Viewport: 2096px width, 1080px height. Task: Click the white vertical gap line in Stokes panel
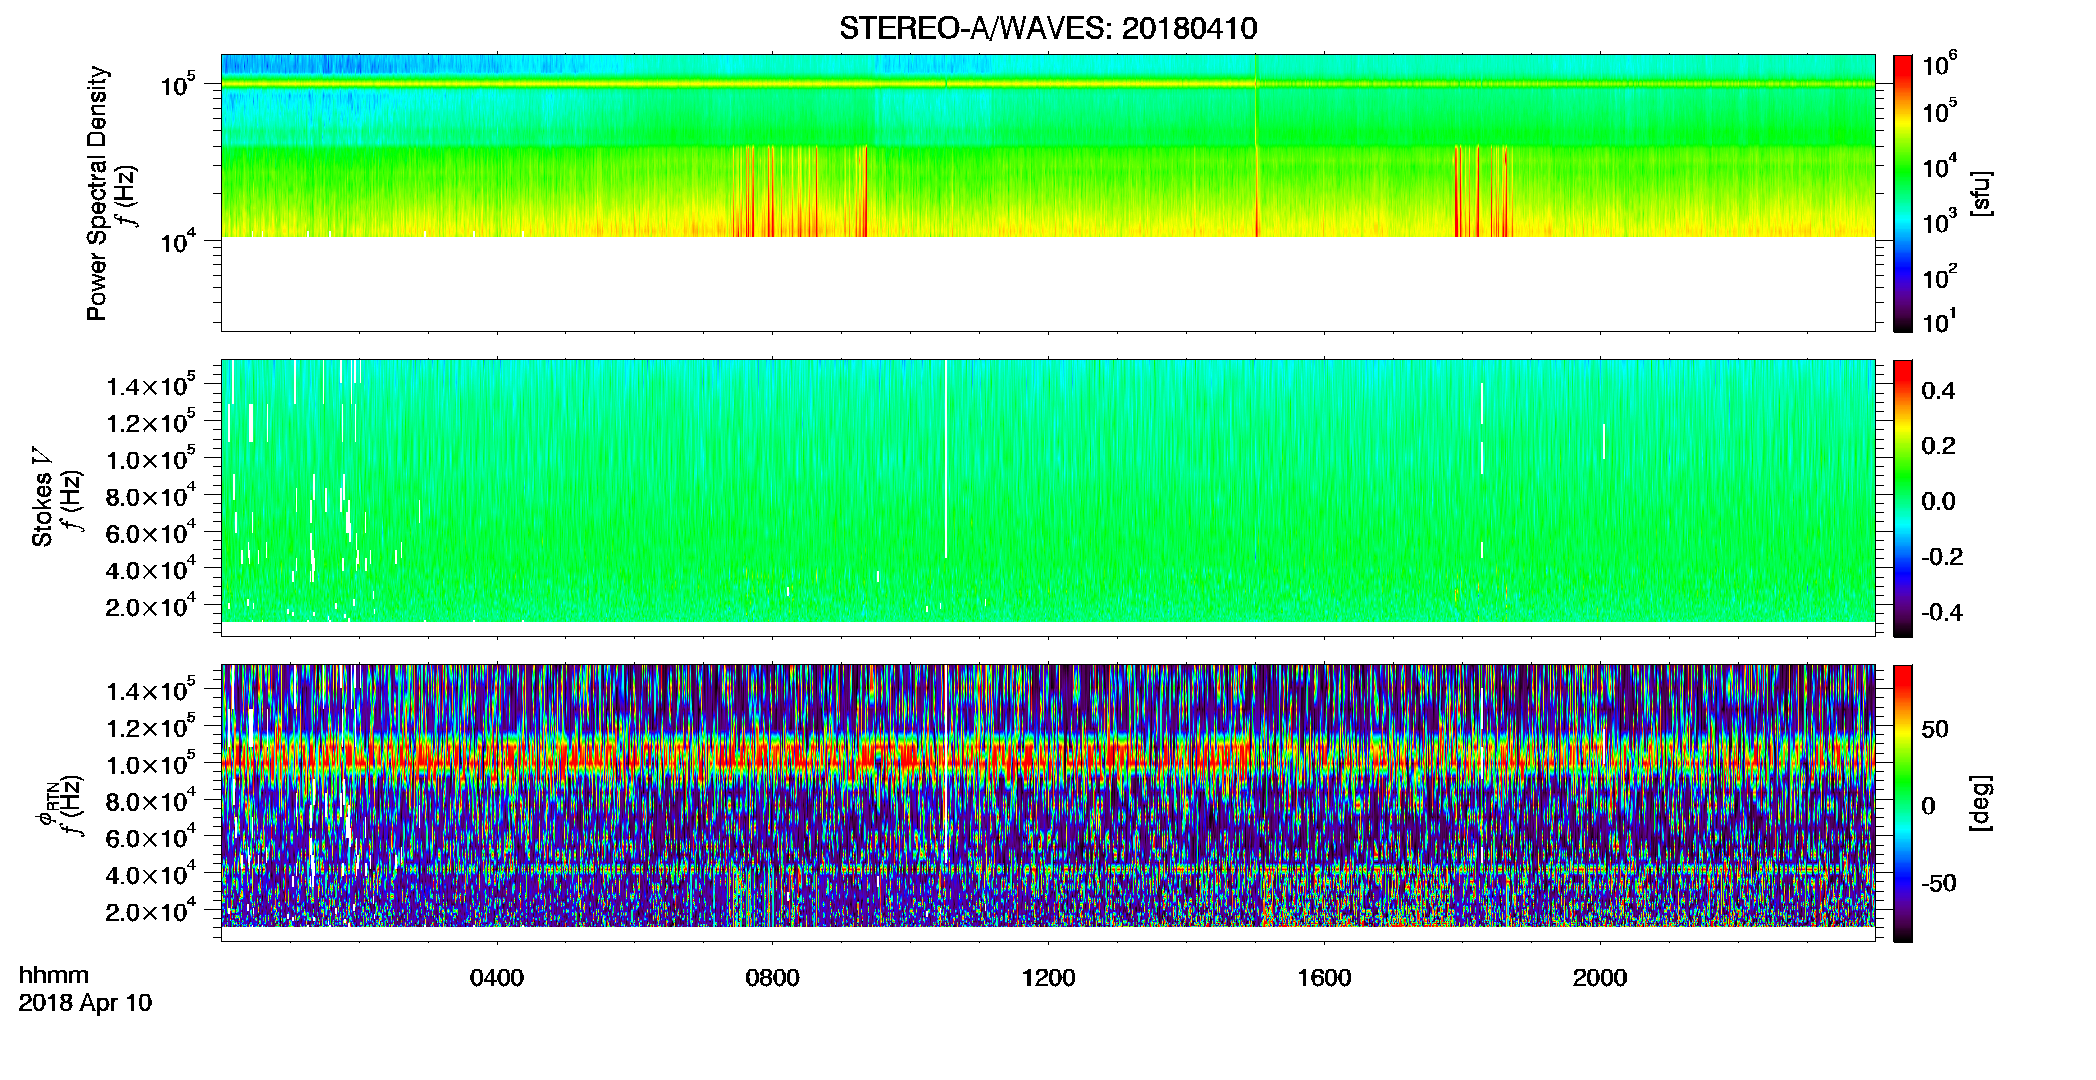tap(945, 458)
